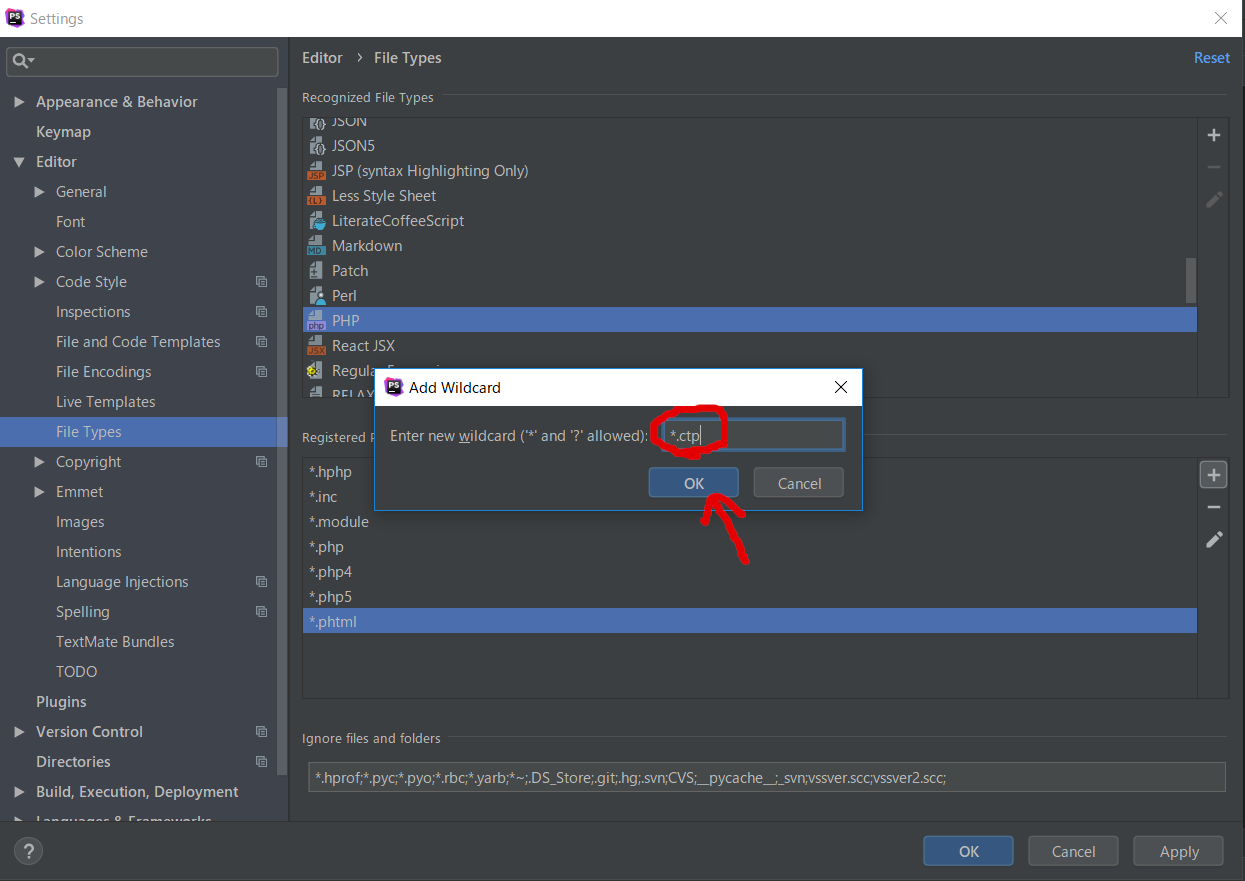Screen dimensions: 1245x881
Task: Click the Perl file type icon
Action: coord(317,296)
